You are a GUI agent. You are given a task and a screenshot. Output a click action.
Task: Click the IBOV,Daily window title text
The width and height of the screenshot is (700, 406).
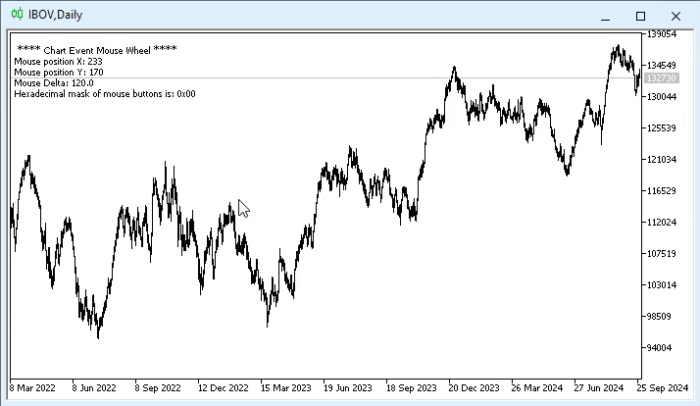pyautogui.click(x=55, y=15)
